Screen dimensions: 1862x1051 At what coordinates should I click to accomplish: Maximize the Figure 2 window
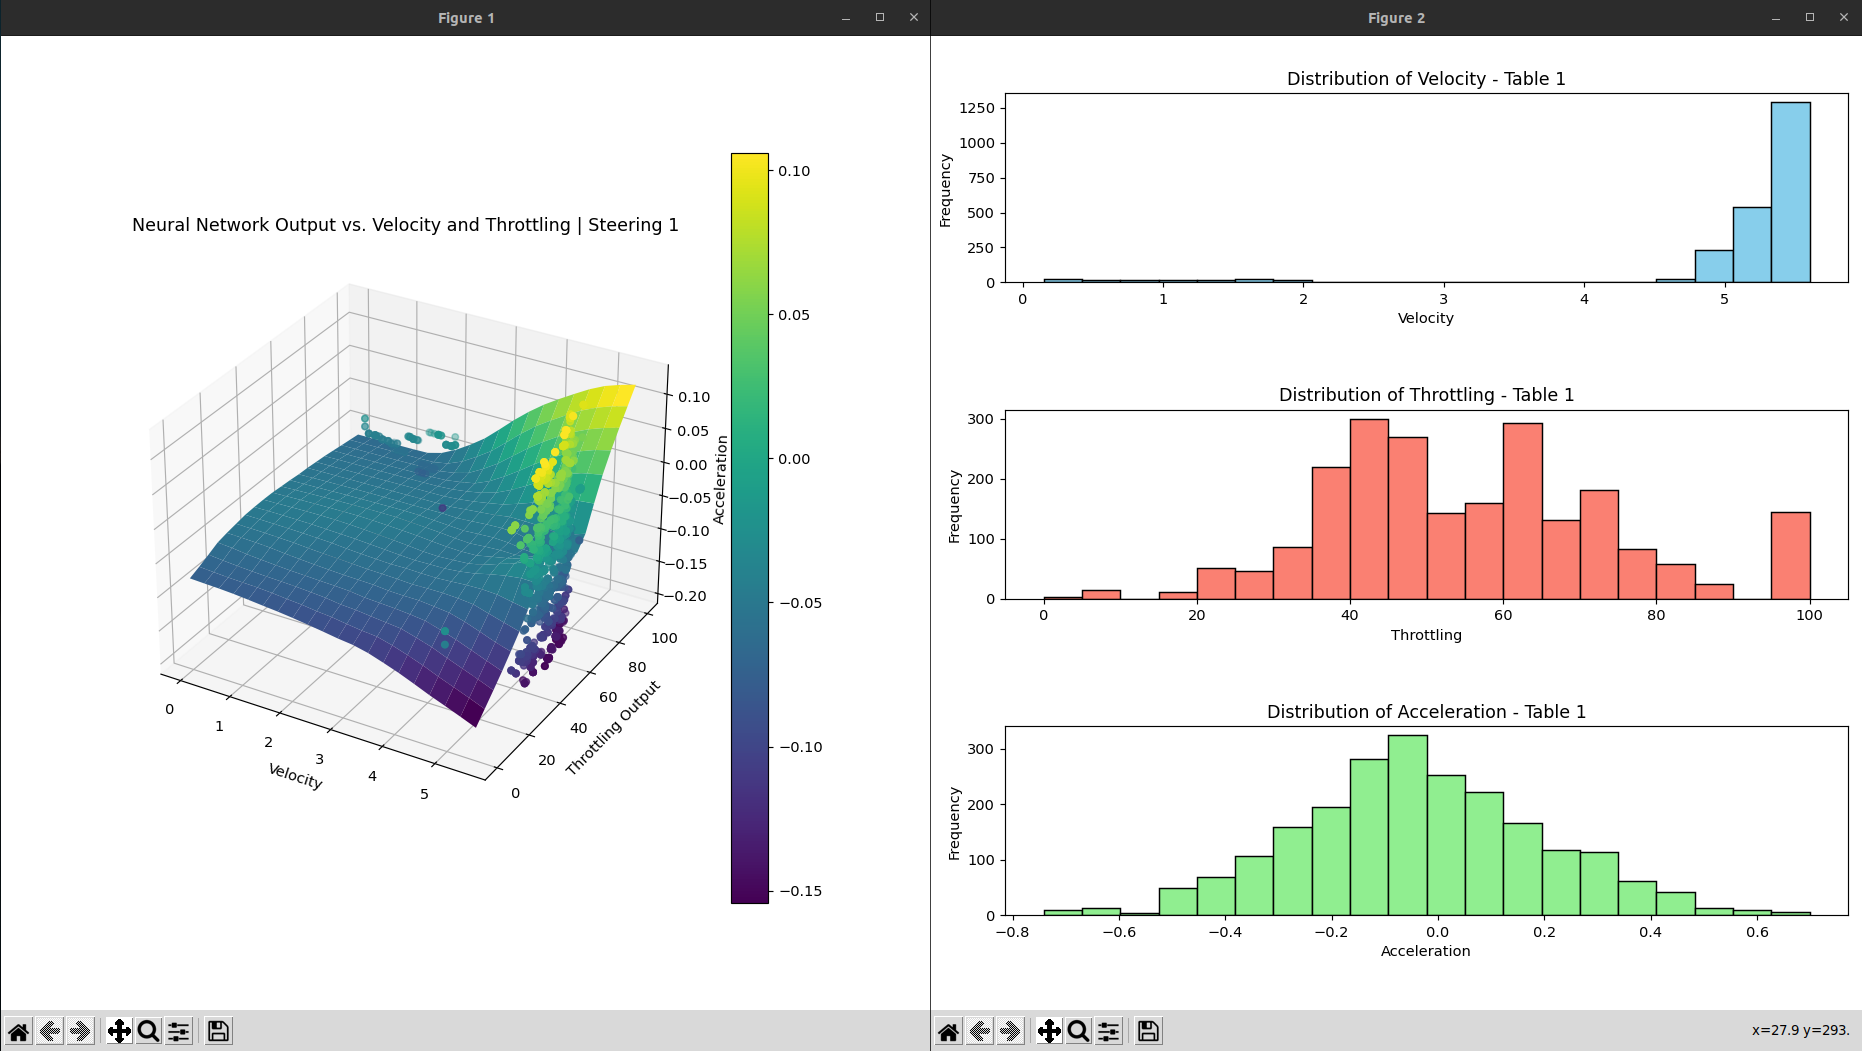click(x=1810, y=18)
